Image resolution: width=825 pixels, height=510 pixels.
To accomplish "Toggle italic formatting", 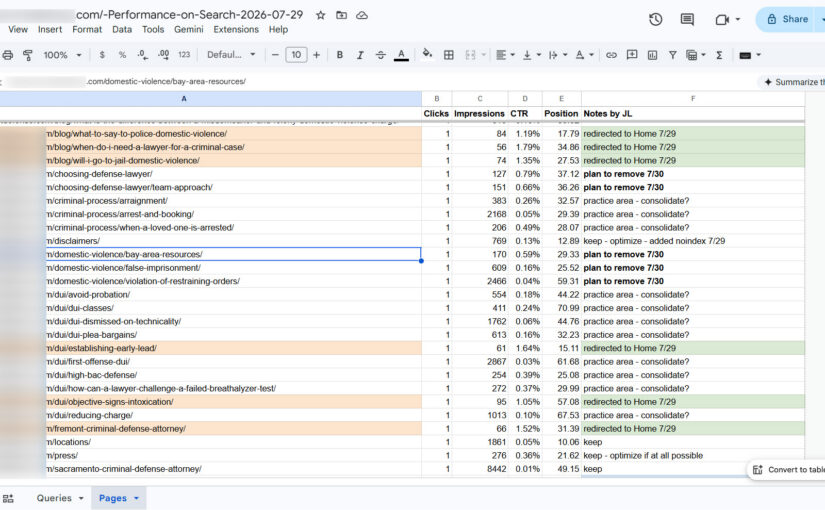I will pos(360,55).
